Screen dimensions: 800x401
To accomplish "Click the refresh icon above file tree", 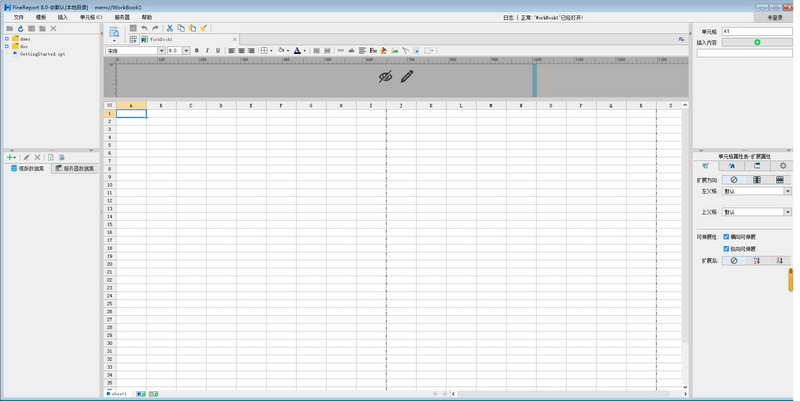I will click(x=20, y=29).
